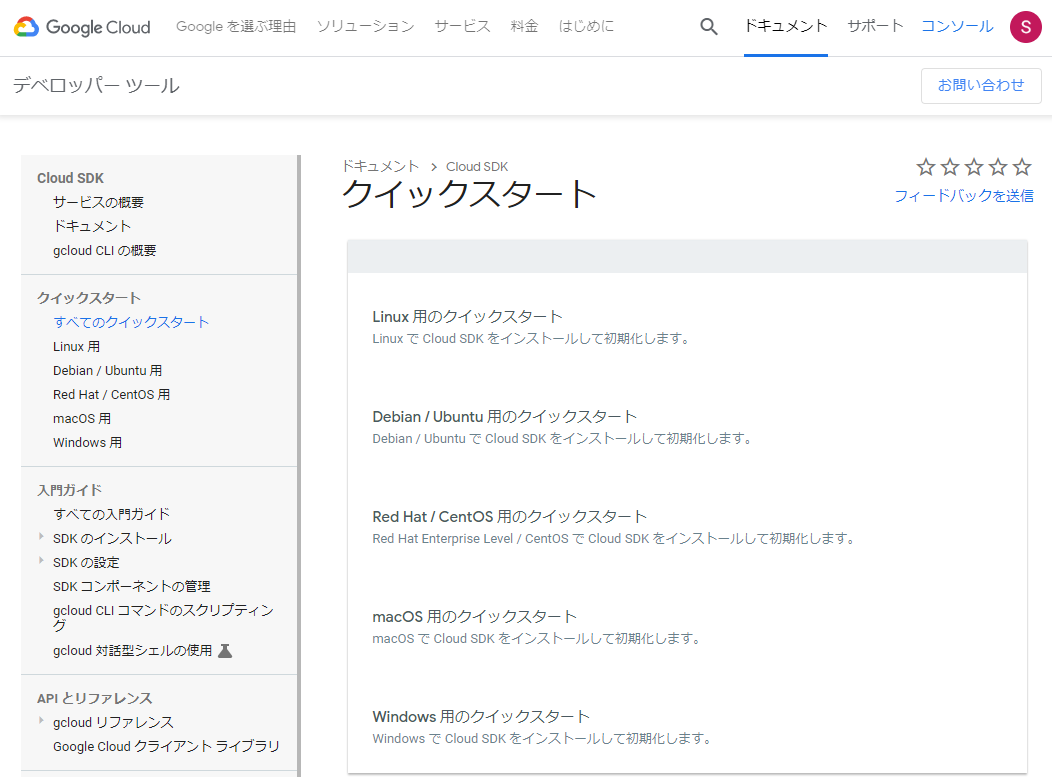Viewport: 1052px width, 777px height.
Task: Click the API とリファレンス section heading
Action: [x=95, y=698]
